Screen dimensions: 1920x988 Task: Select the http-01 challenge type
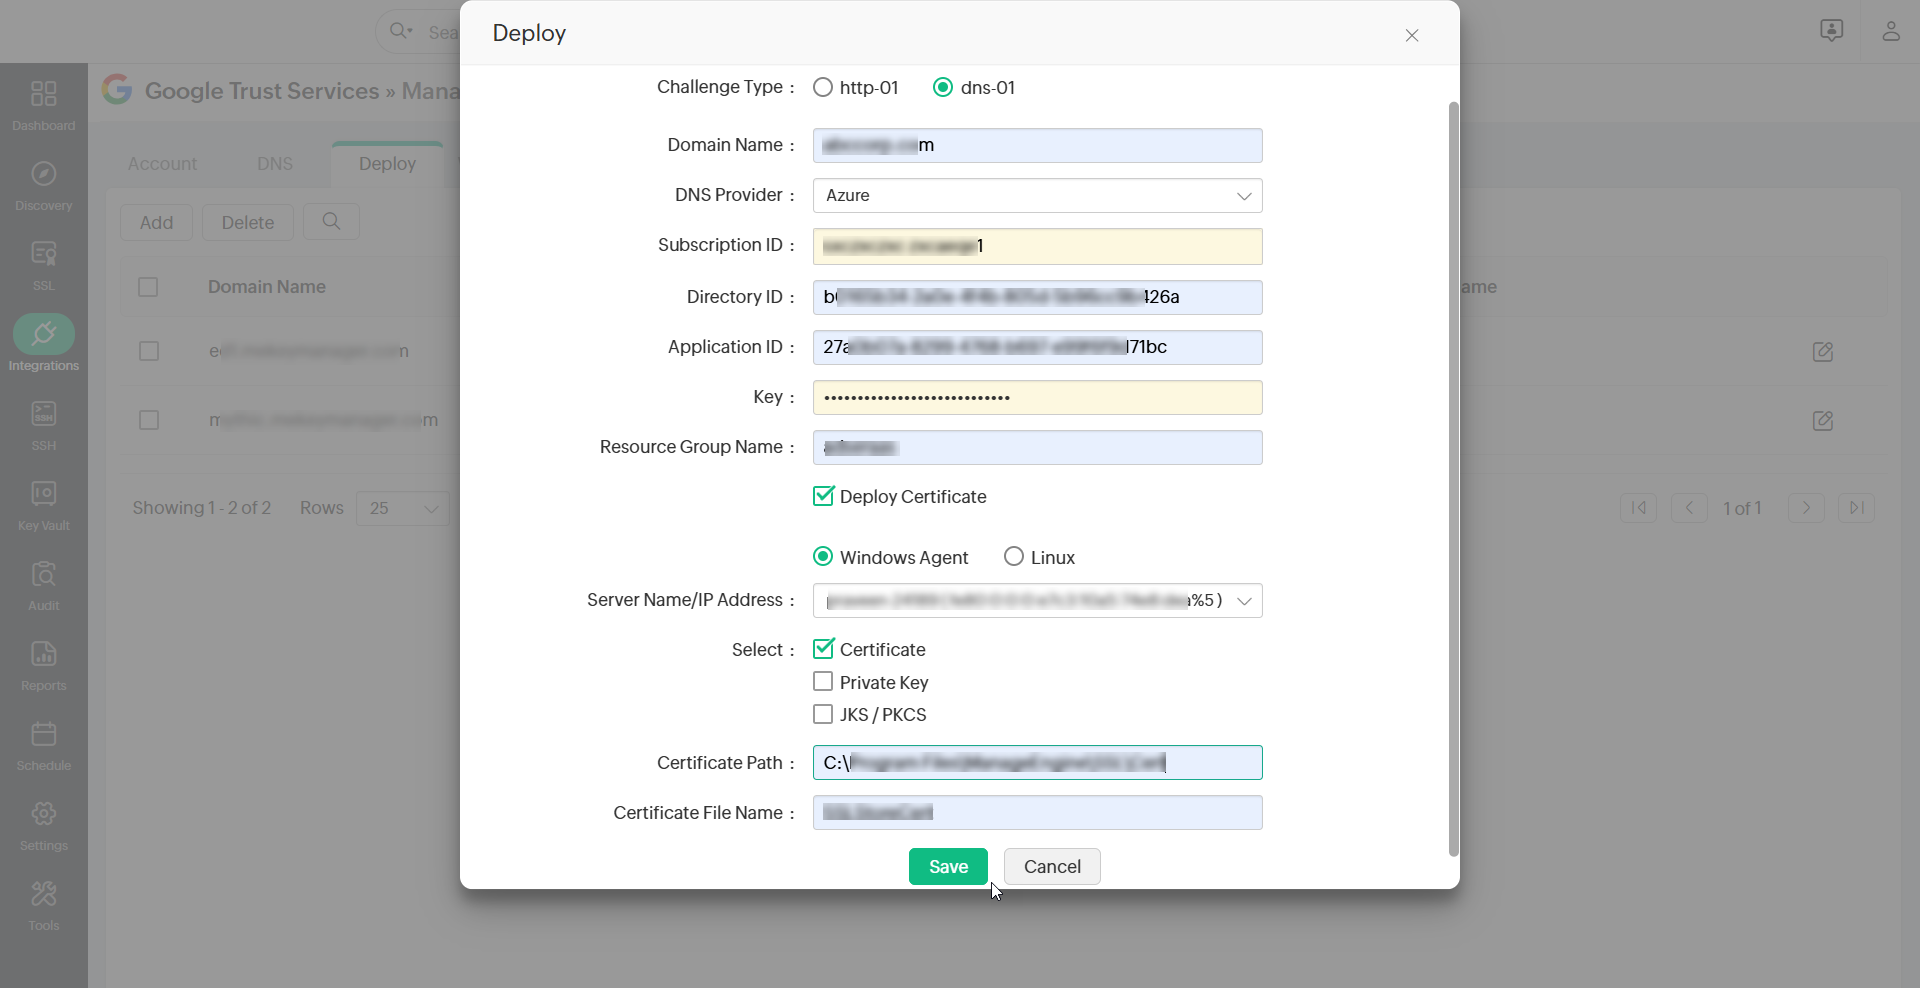point(823,87)
